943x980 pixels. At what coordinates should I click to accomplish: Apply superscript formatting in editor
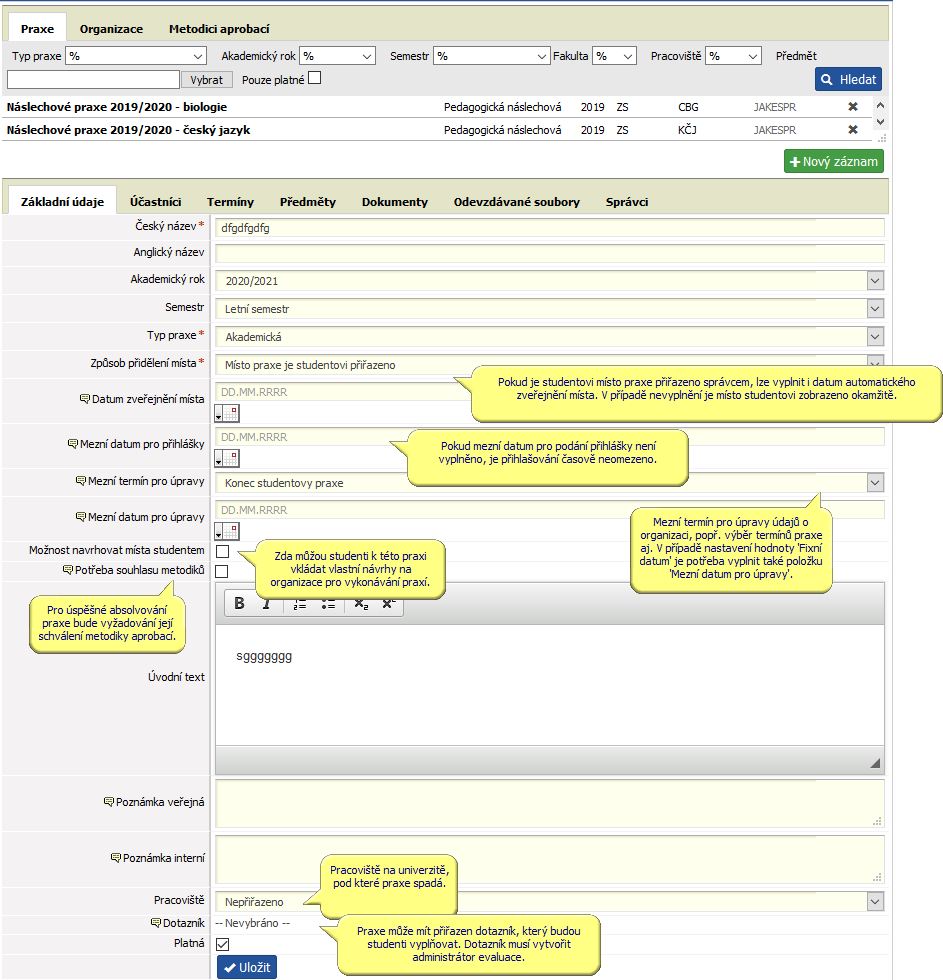[389, 604]
